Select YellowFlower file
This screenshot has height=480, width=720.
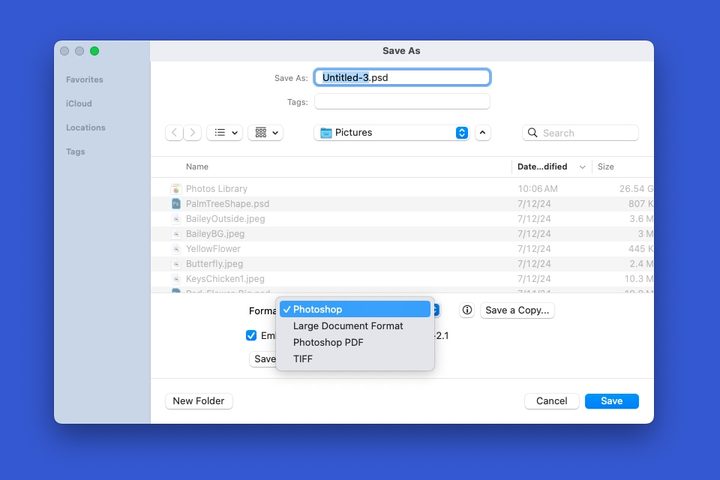coord(403,248)
